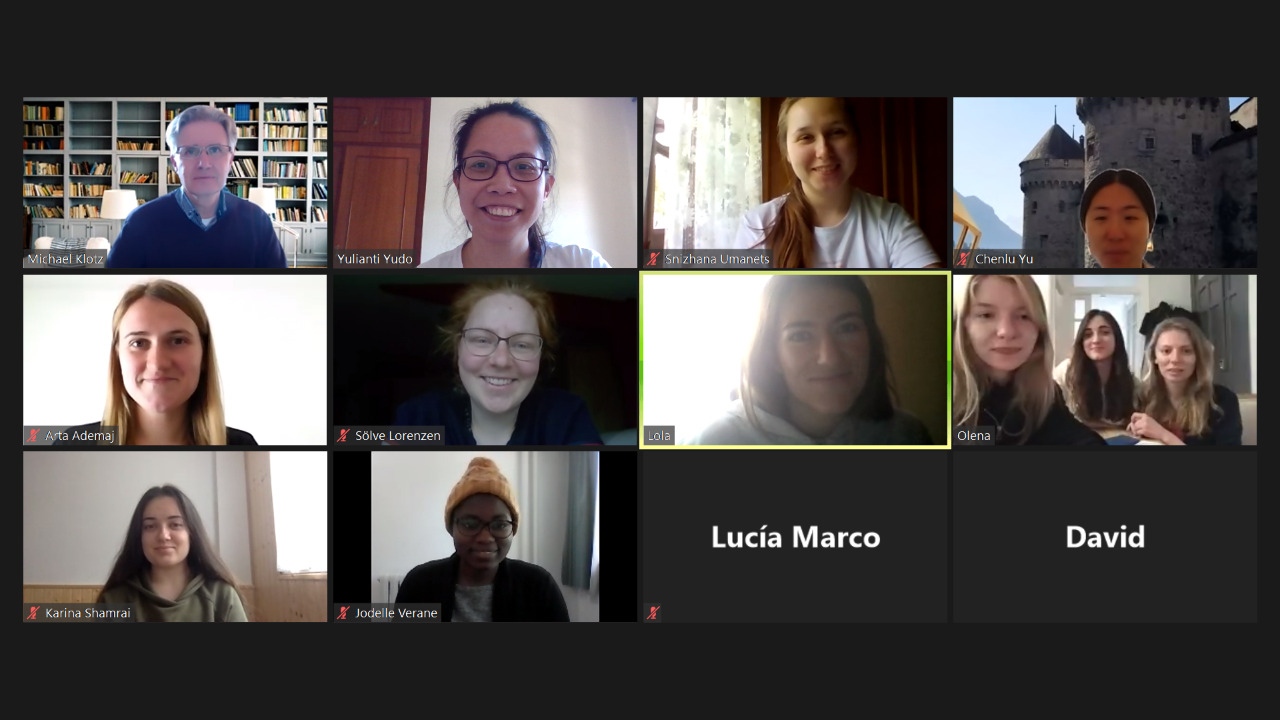This screenshot has height=720, width=1280.
Task: Select Lola's highlighted active speaker tile
Action: coord(795,360)
